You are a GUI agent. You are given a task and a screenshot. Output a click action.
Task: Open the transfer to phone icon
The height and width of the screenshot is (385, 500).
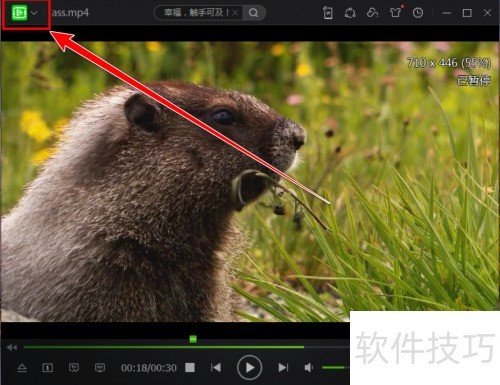[328, 13]
